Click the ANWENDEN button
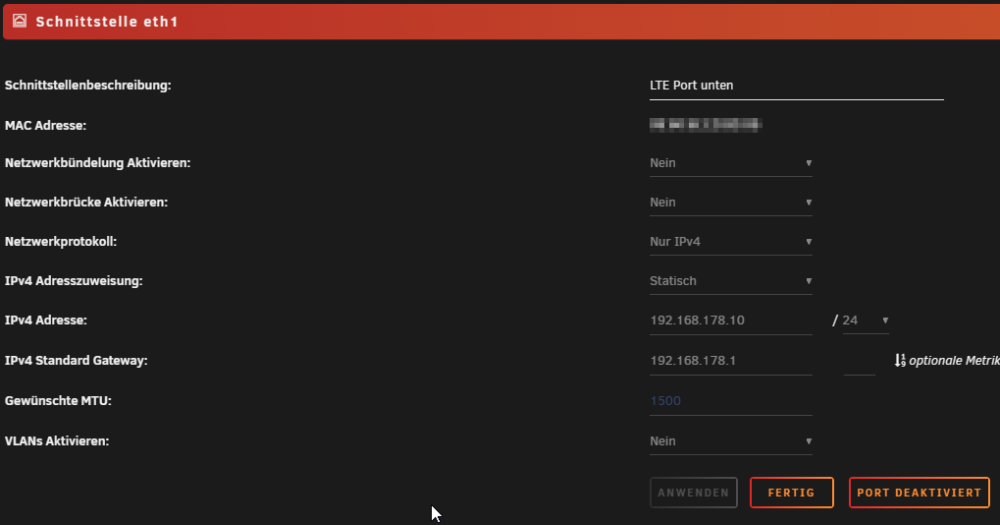The height and width of the screenshot is (525, 1000). [693, 492]
